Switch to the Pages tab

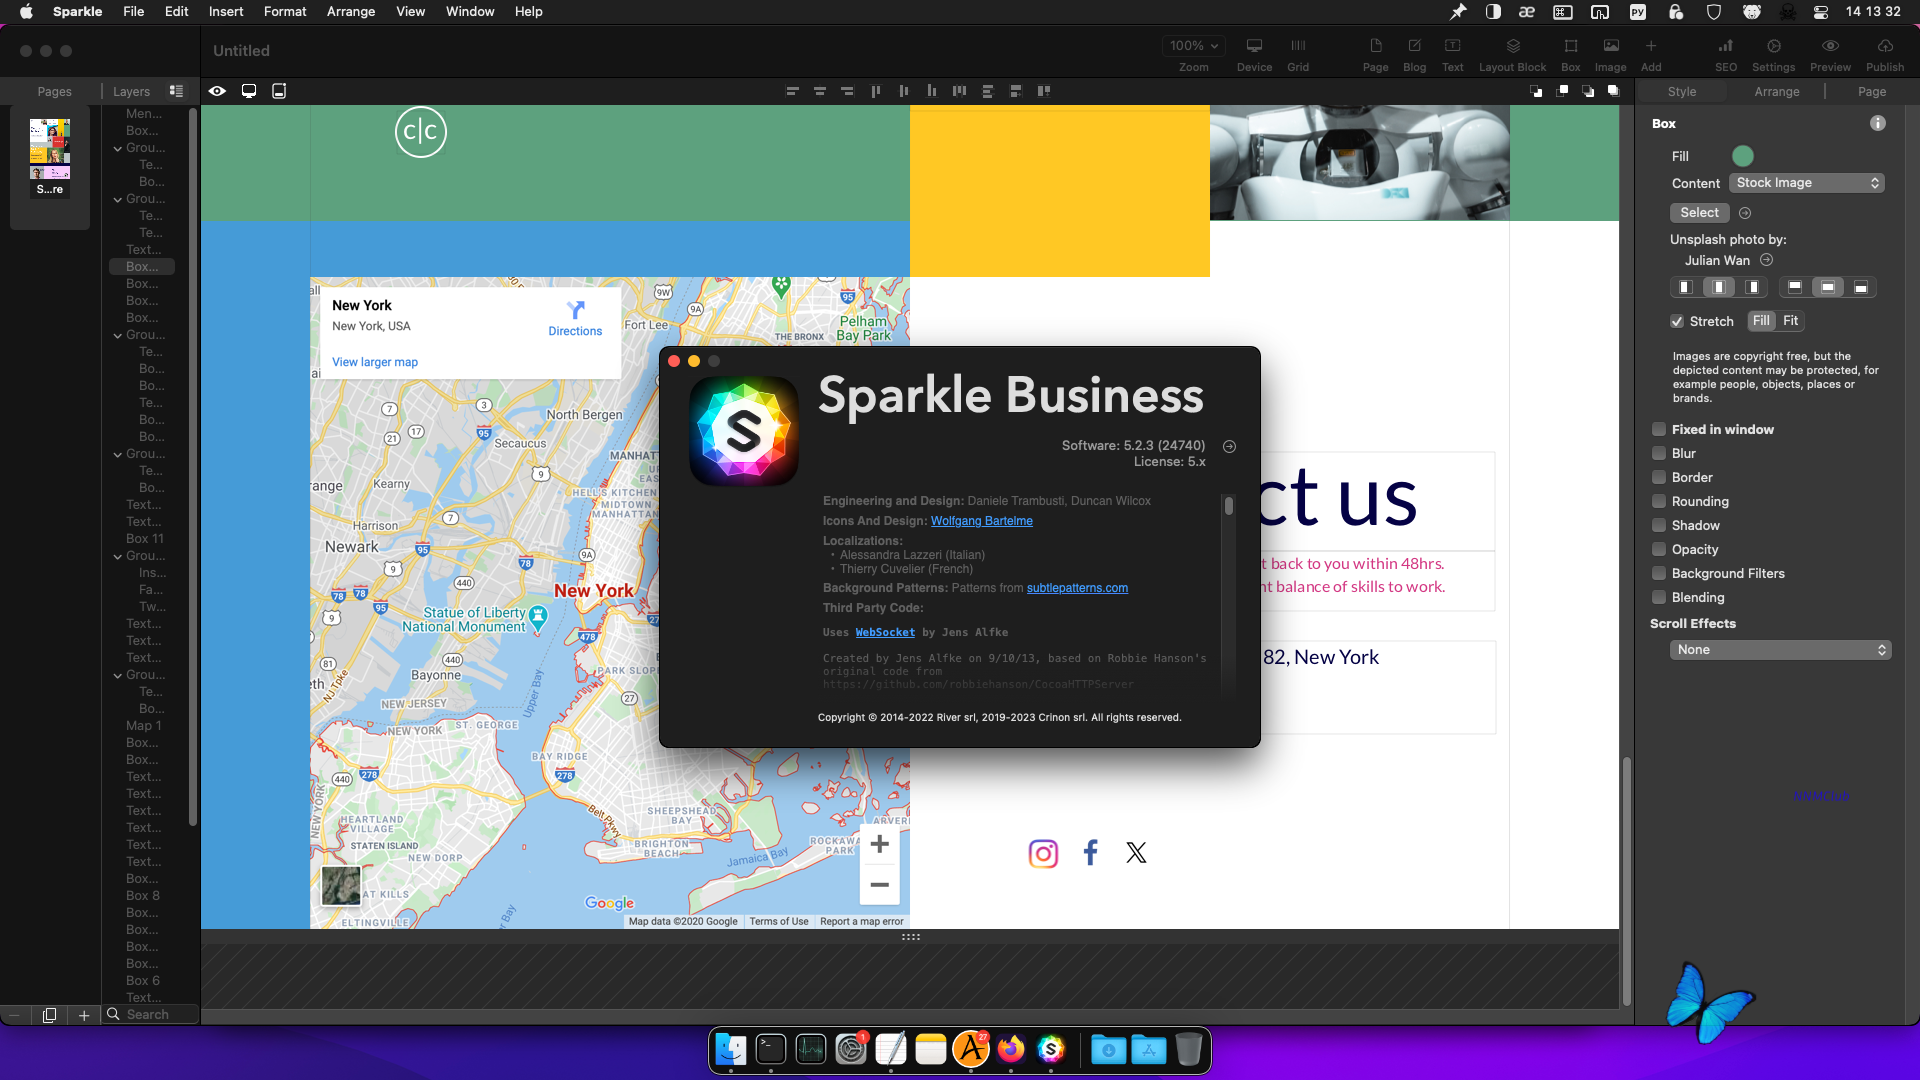55,91
